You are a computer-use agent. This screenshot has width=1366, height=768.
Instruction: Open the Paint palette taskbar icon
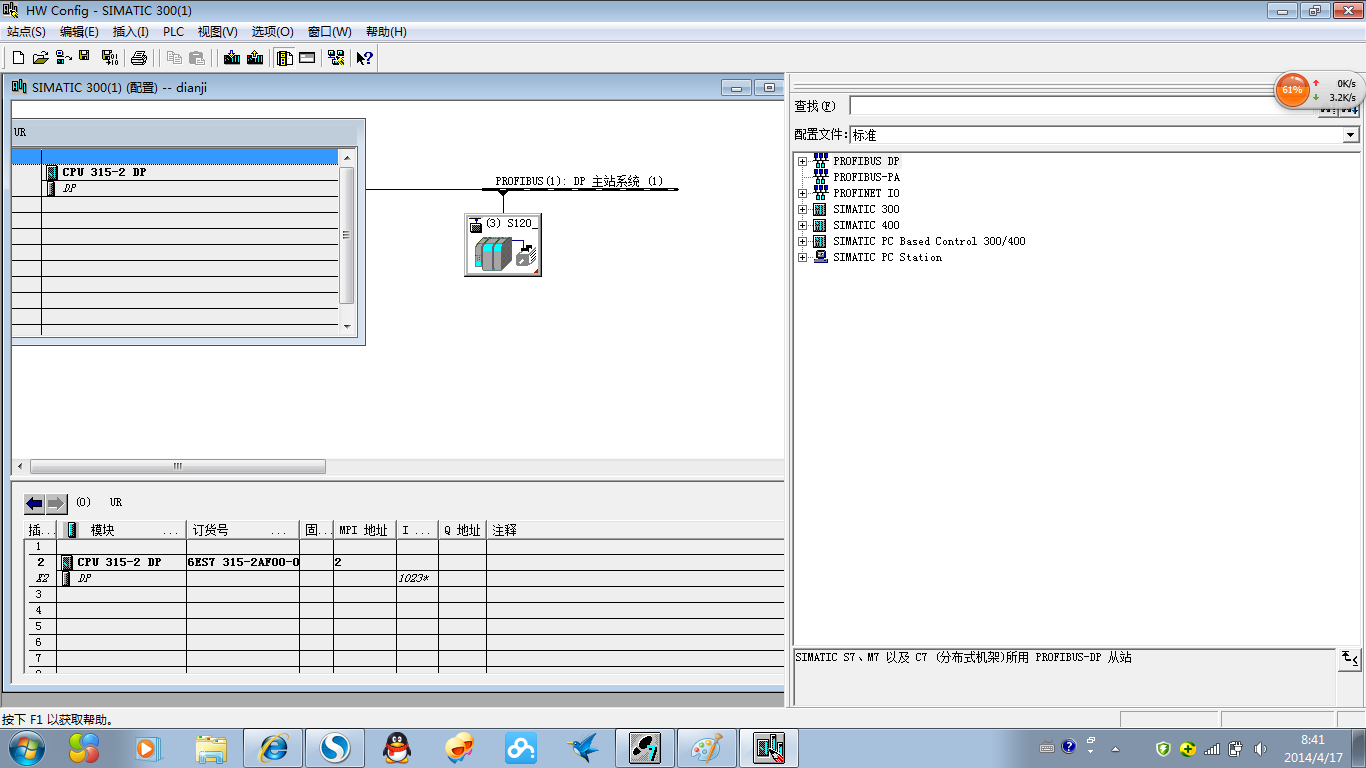pos(707,747)
